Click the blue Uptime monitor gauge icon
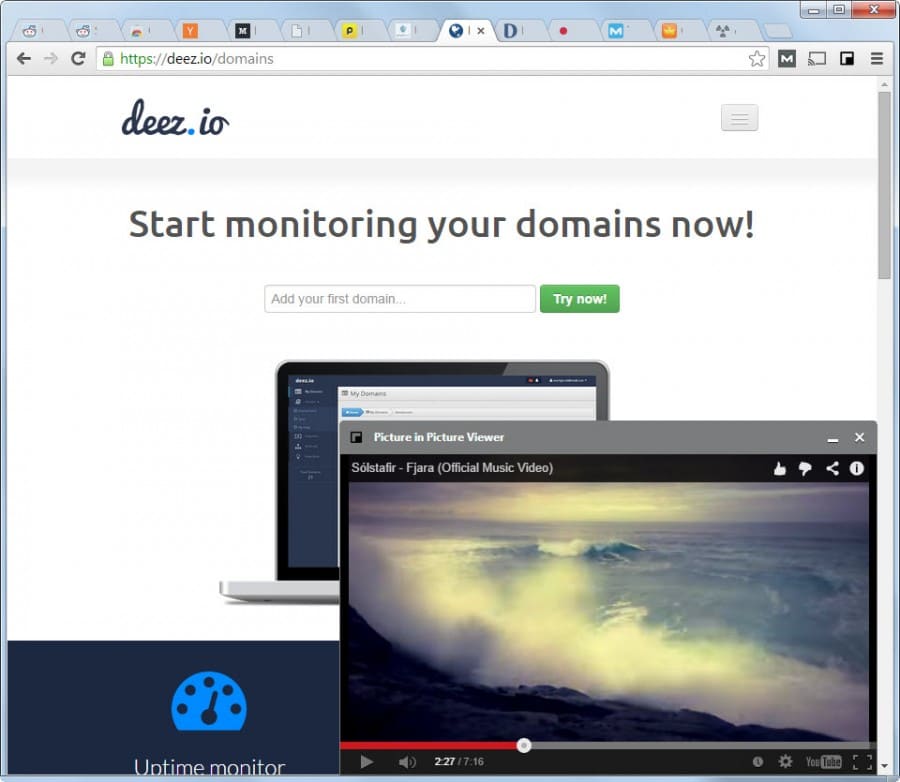 tap(209, 701)
